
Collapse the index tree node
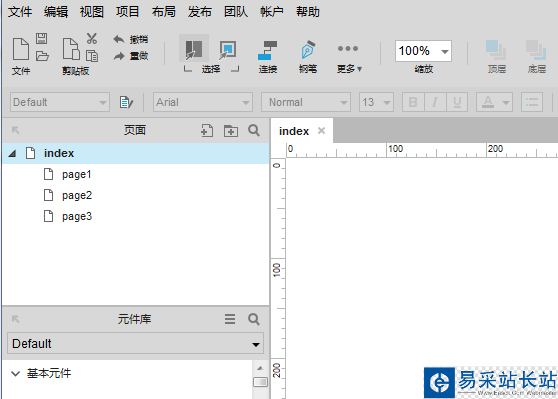[x=12, y=153]
